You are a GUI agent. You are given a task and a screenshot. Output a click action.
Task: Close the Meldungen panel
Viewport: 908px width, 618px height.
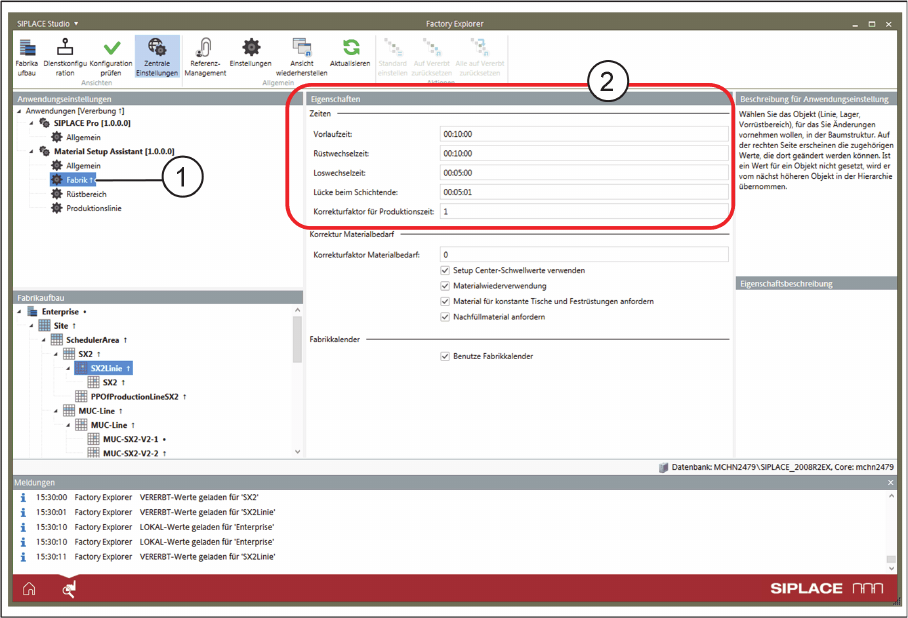(890, 482)
